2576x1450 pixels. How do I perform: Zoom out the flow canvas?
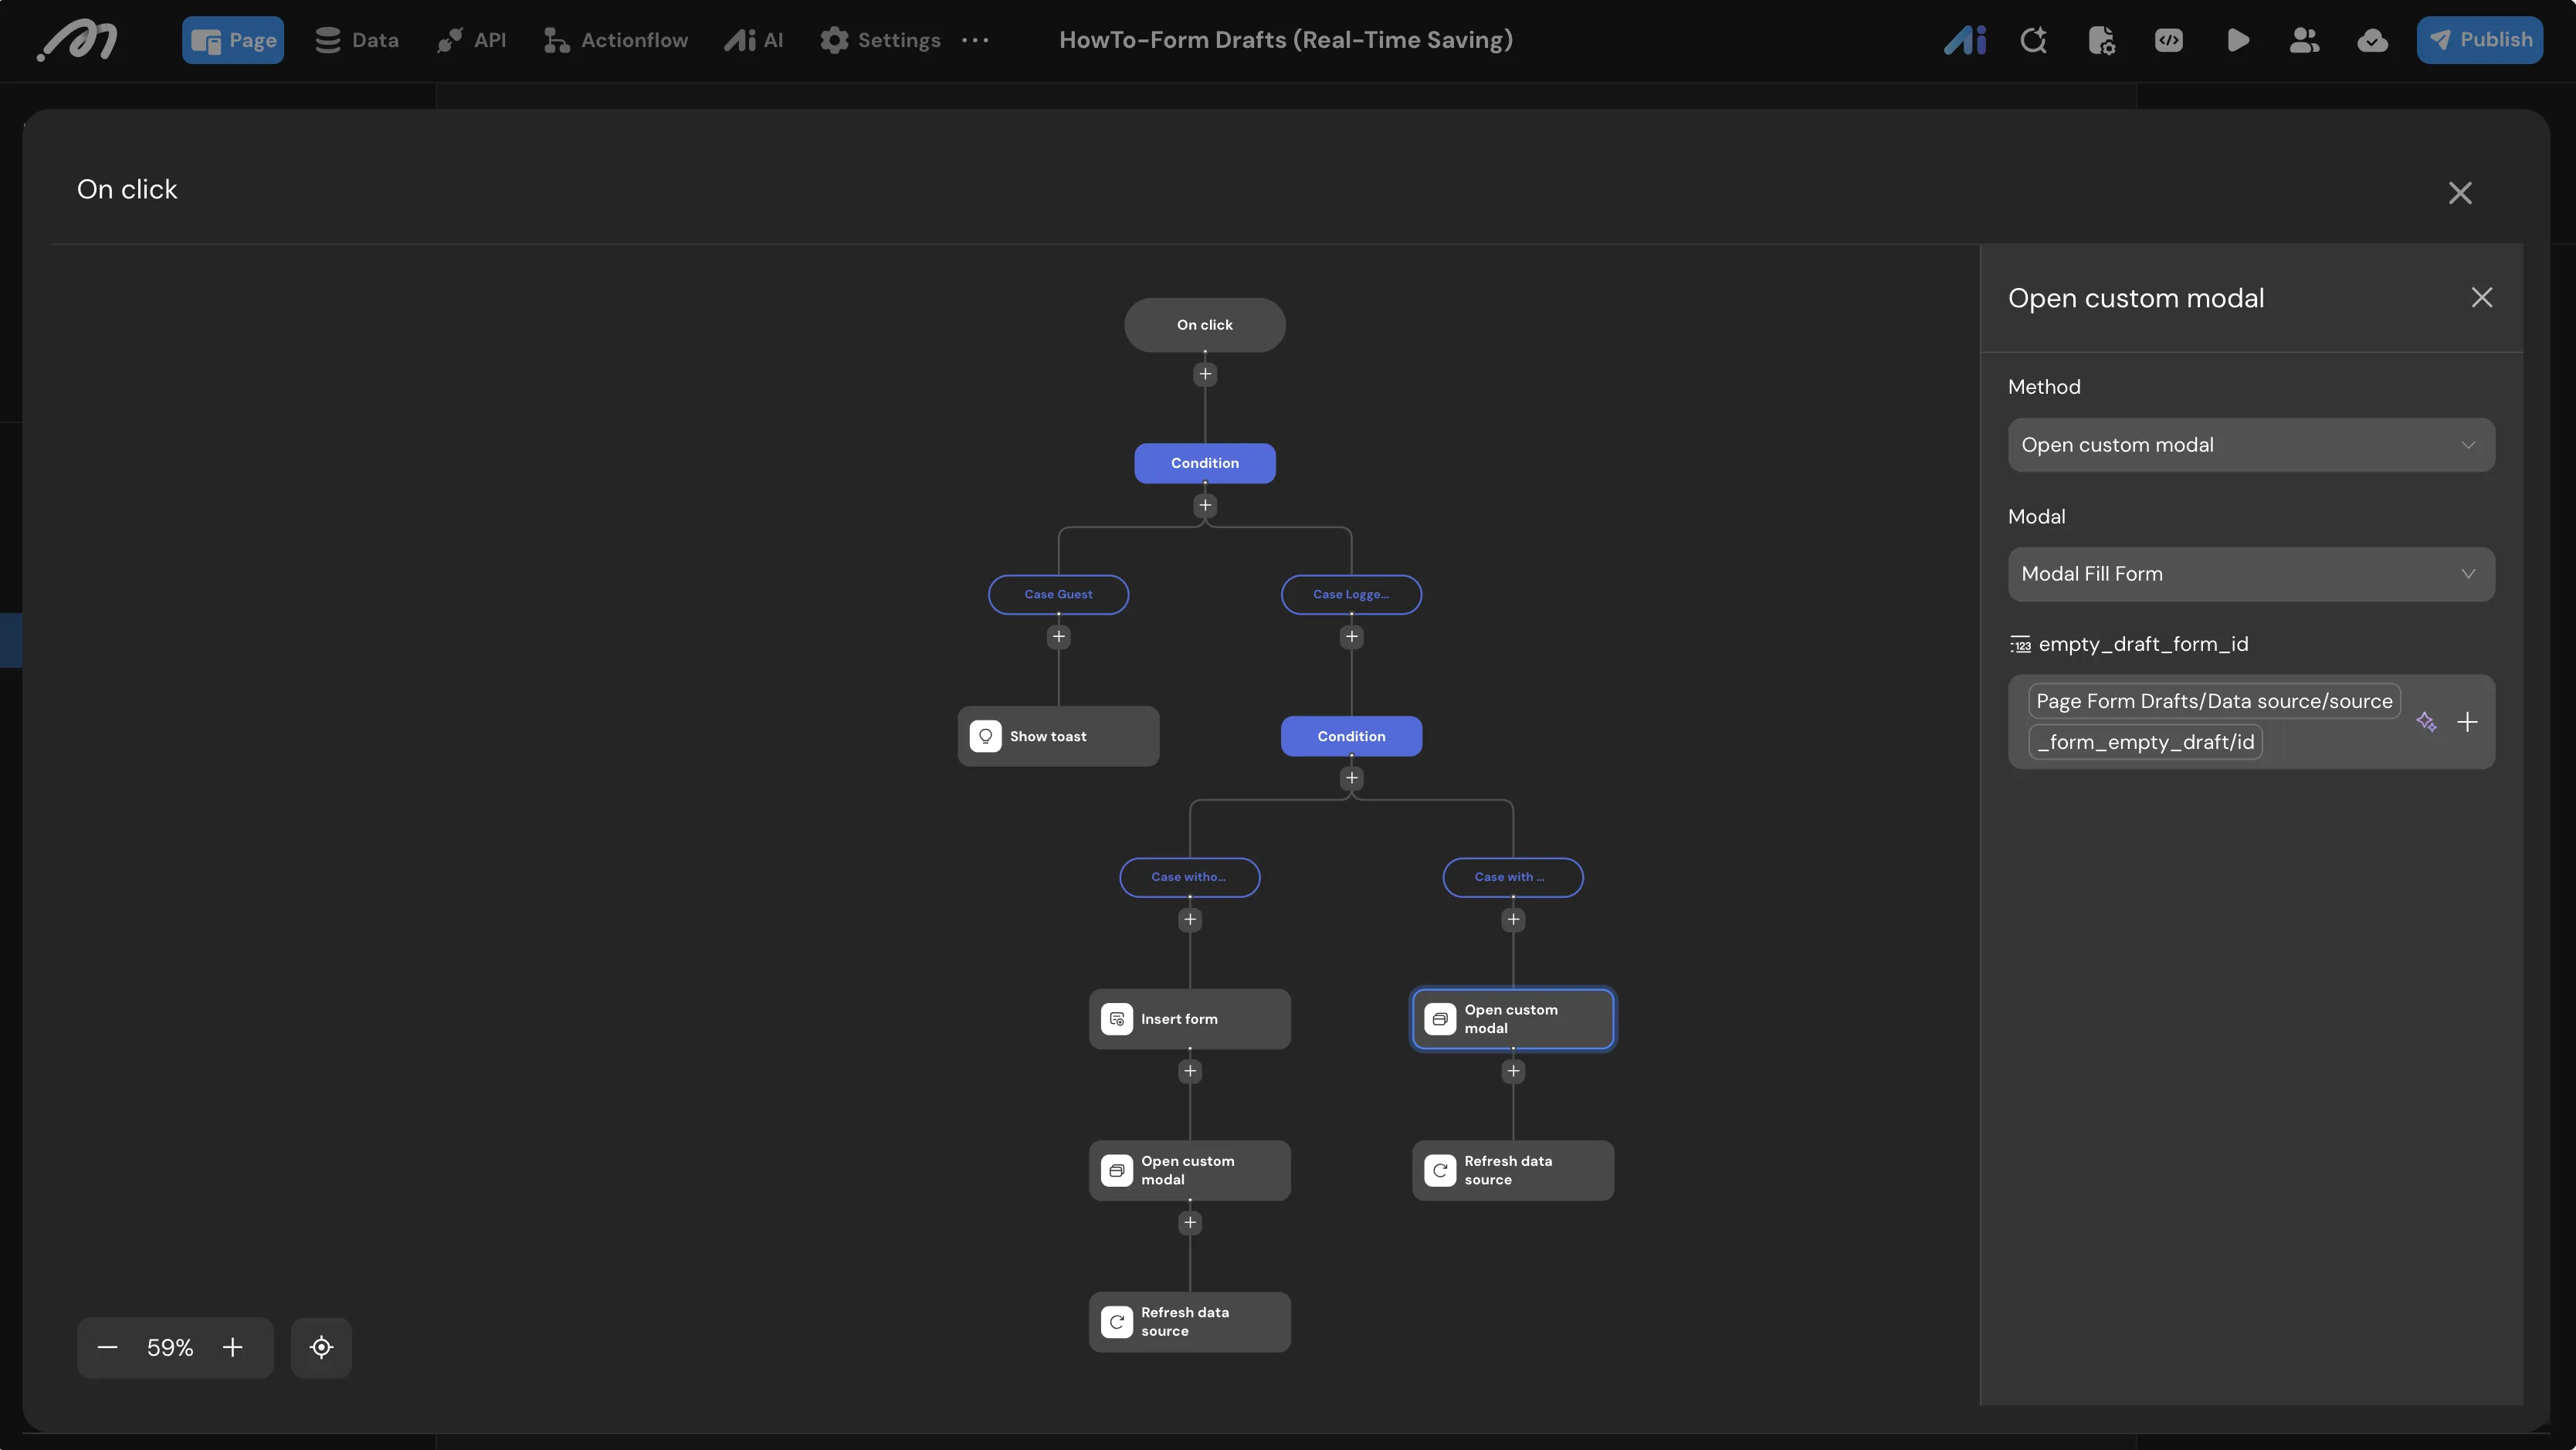107,1347
